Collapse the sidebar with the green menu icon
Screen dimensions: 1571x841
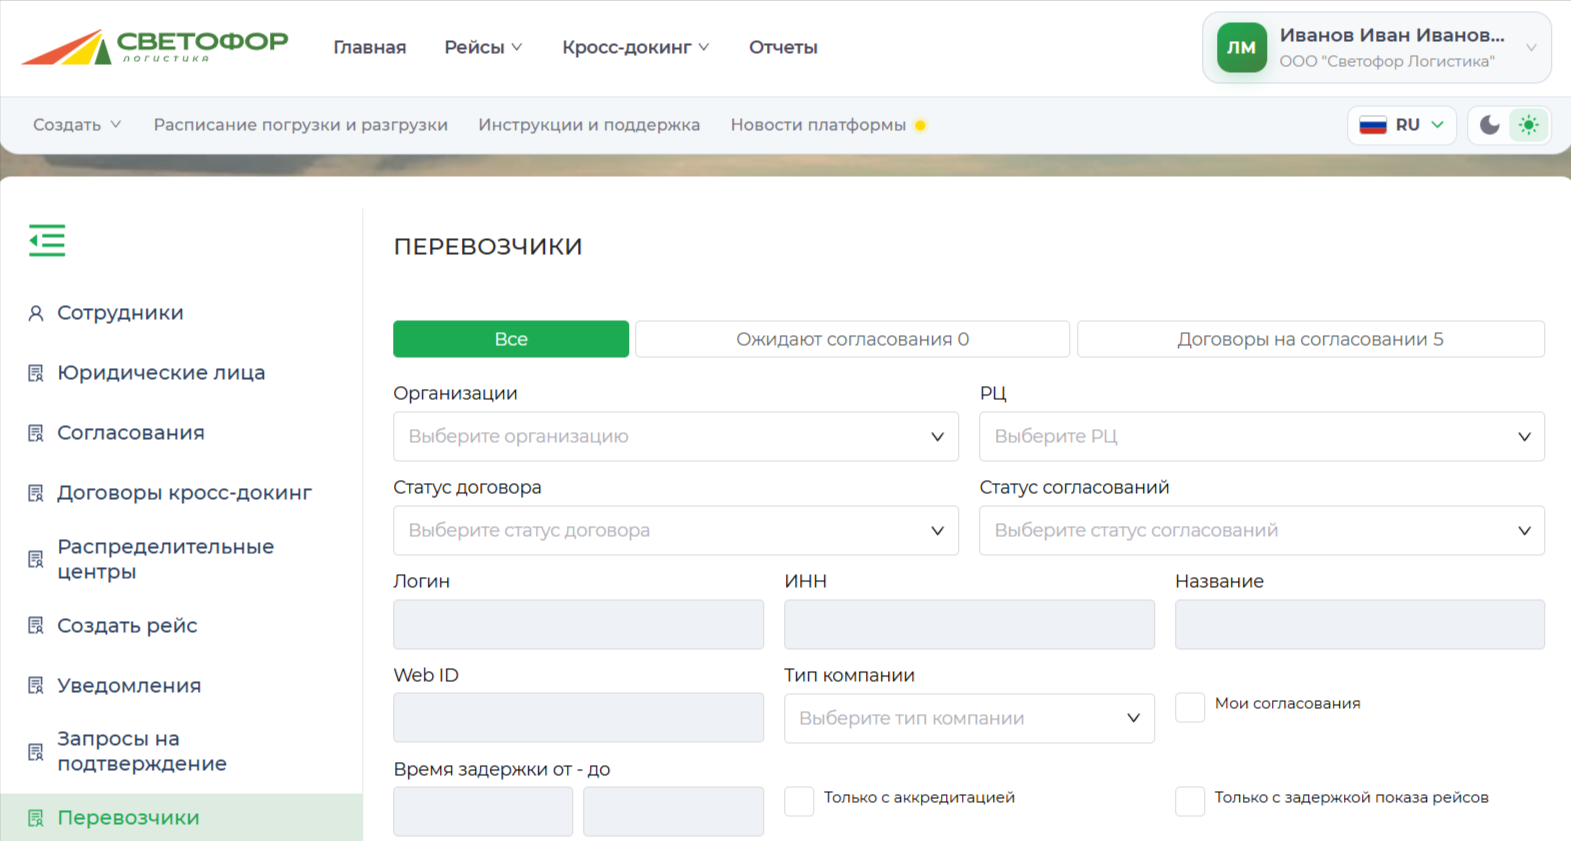[47, 240]
